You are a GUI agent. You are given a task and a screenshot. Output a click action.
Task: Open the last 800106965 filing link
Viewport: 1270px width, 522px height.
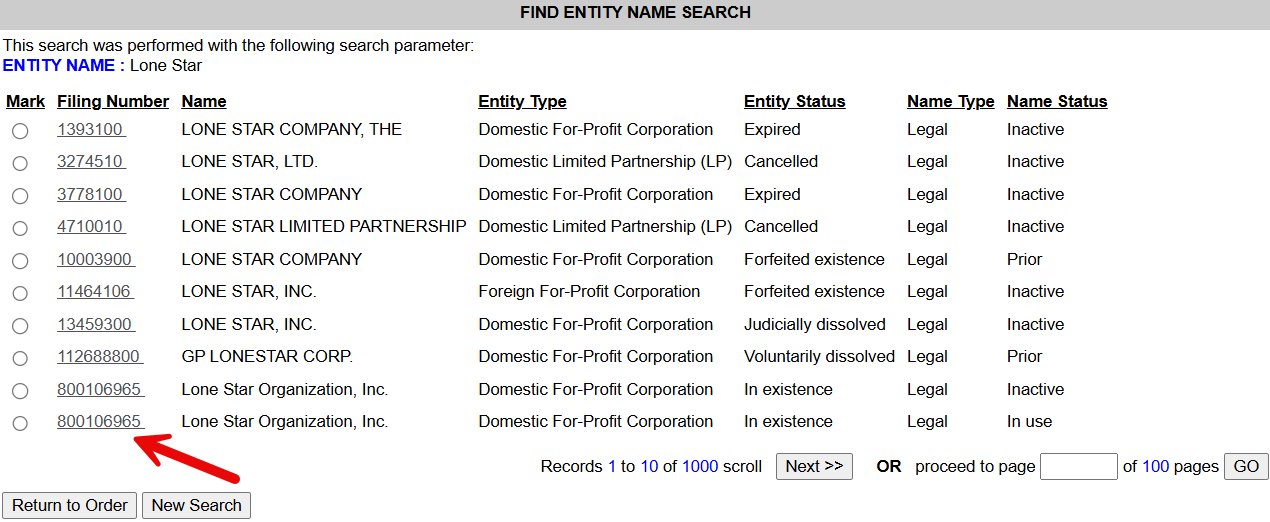100,422
